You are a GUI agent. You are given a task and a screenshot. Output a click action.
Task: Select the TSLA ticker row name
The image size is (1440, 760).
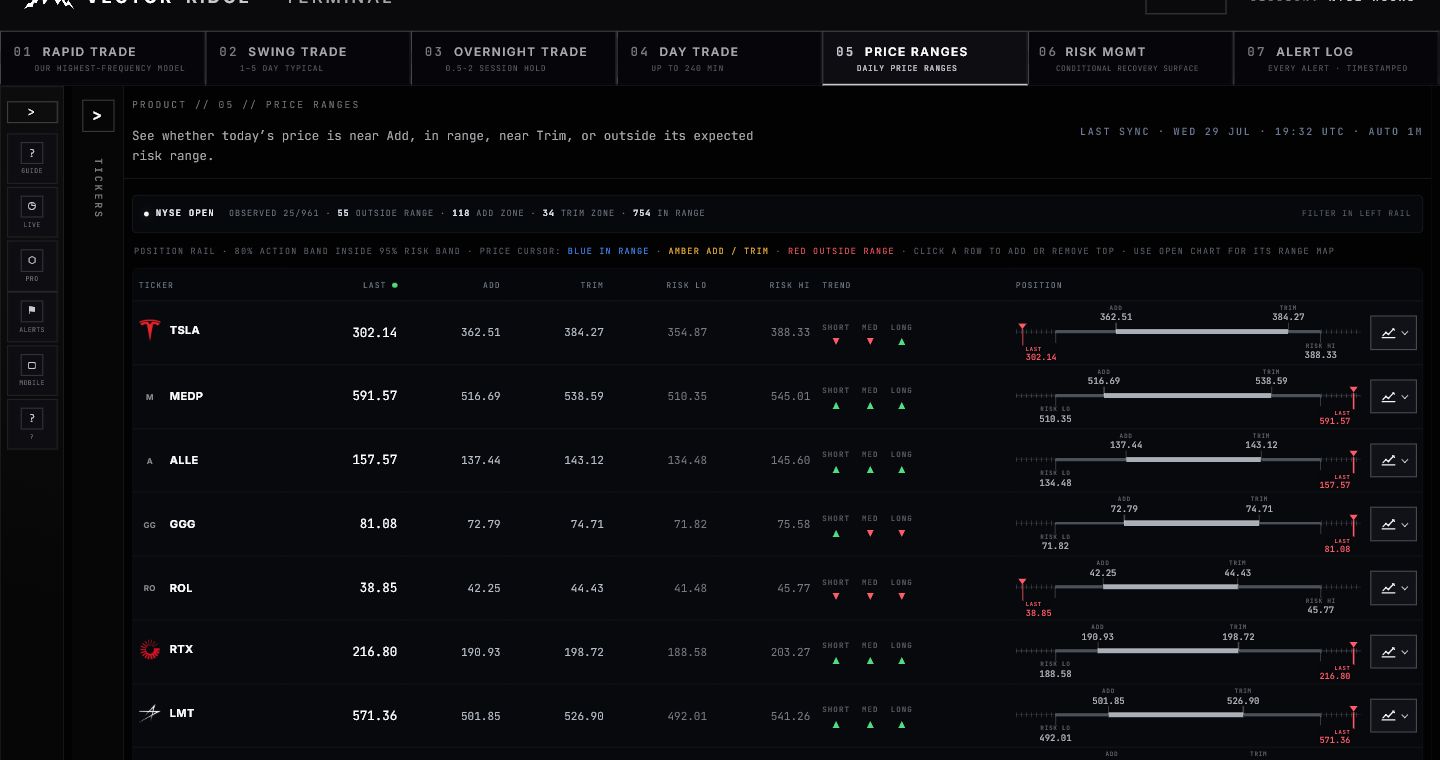click(184, 330)
